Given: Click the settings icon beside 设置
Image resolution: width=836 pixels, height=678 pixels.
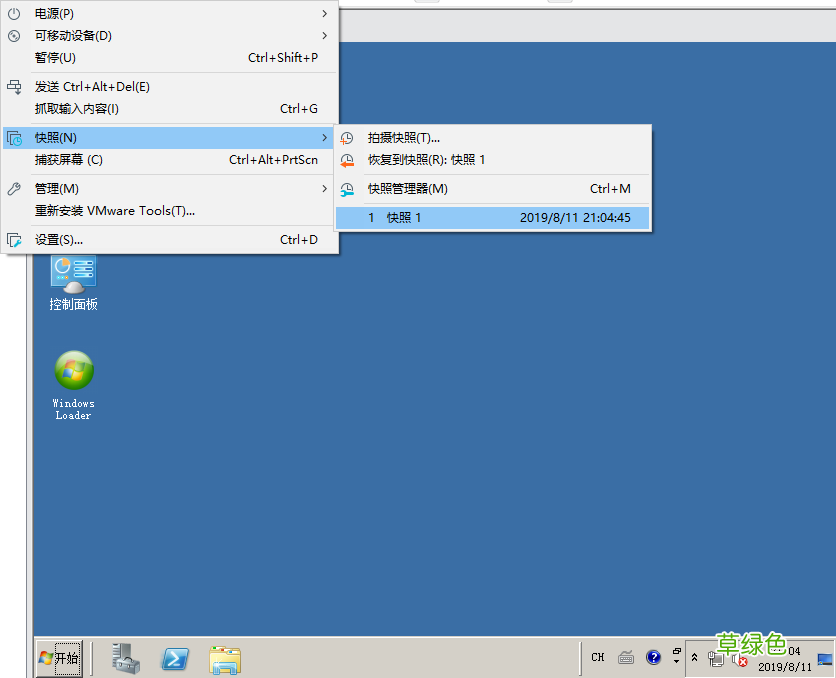Looking at the screenshot, I should (x=12, y=240).
